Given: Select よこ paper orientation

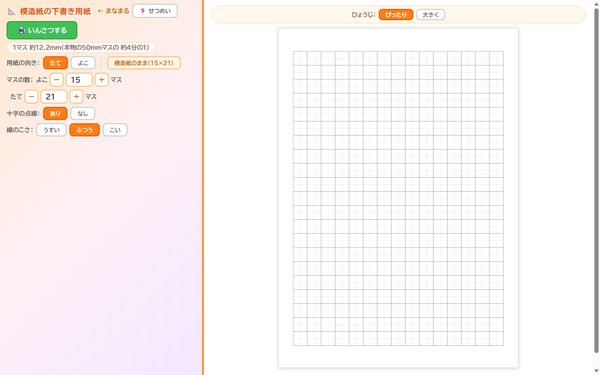Looking at the screenshot, I should [83, 63].
